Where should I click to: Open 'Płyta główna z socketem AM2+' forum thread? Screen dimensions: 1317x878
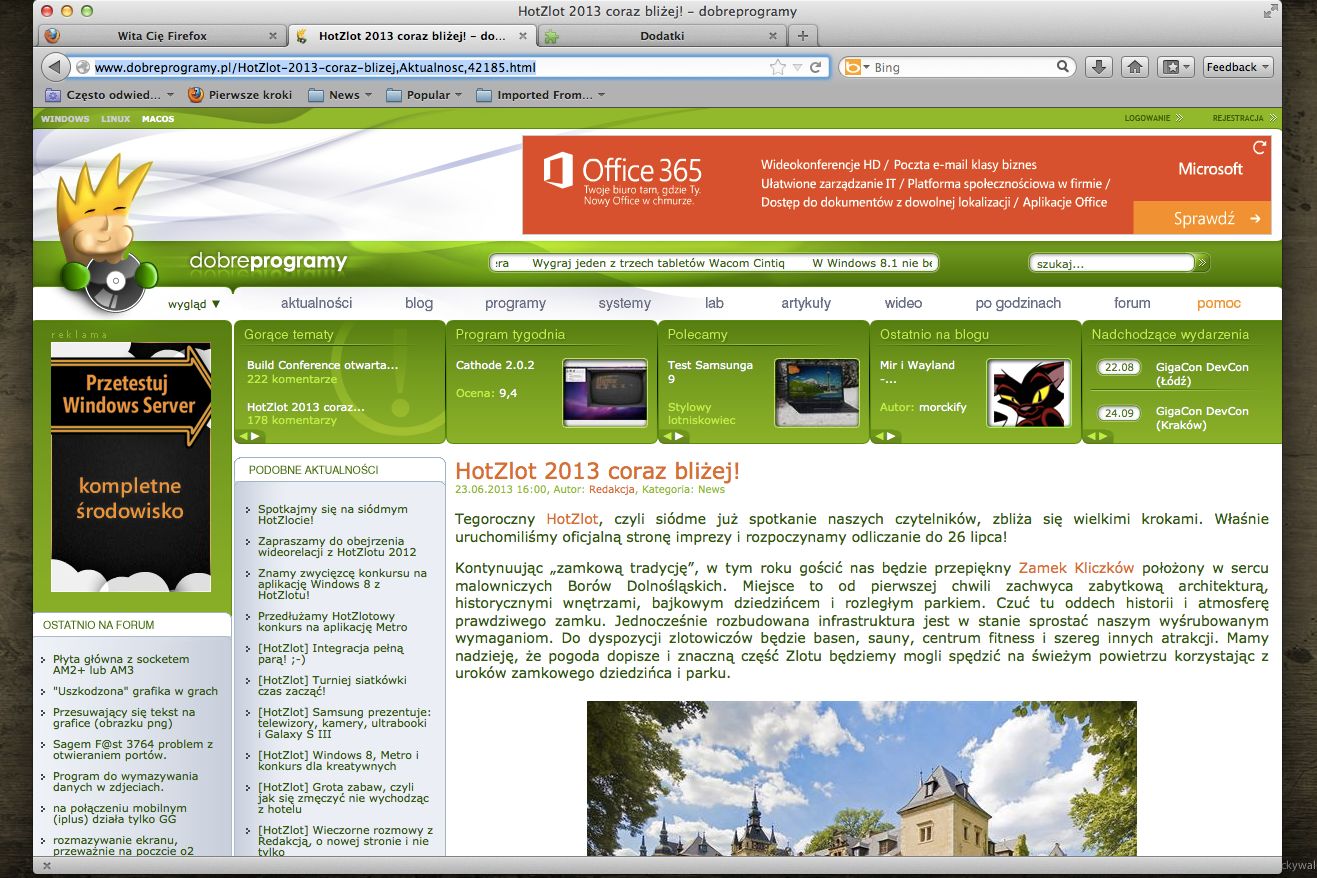[x=121, y=665]
